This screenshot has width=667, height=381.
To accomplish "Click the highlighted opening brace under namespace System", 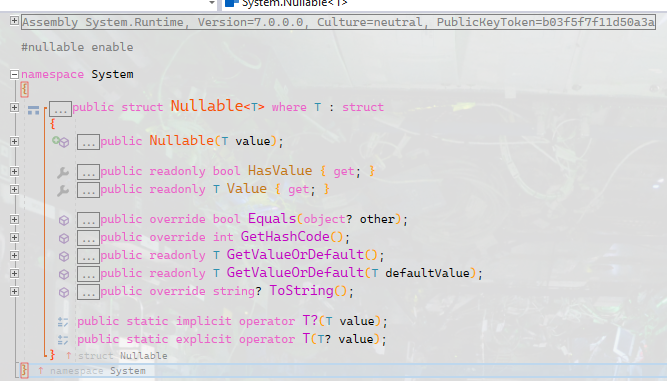I will [25, 90].
